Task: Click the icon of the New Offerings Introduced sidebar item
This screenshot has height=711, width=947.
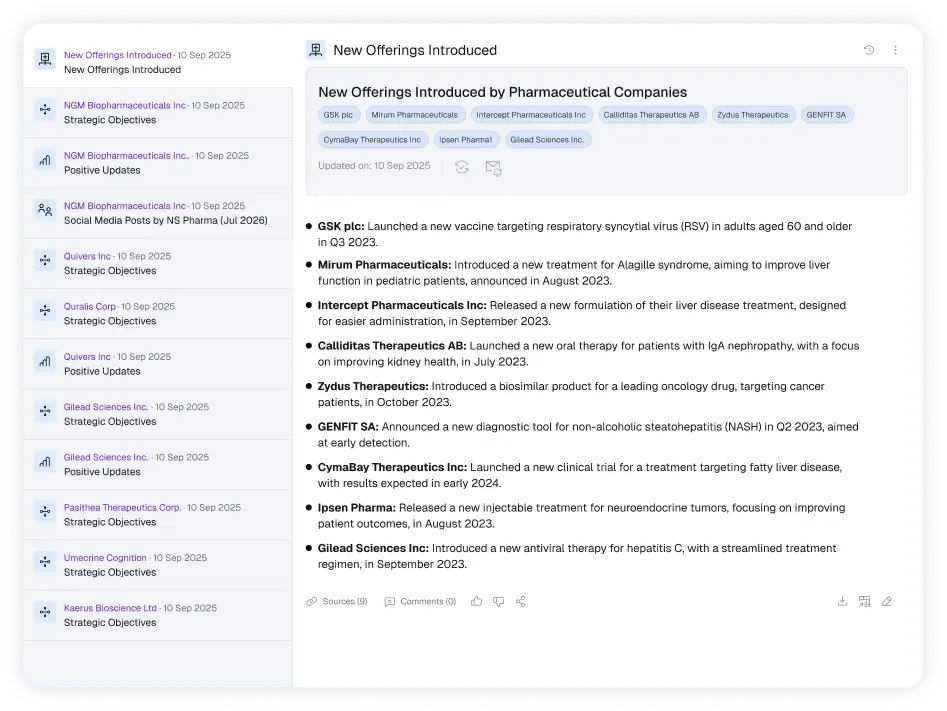Action: (45, 59)
